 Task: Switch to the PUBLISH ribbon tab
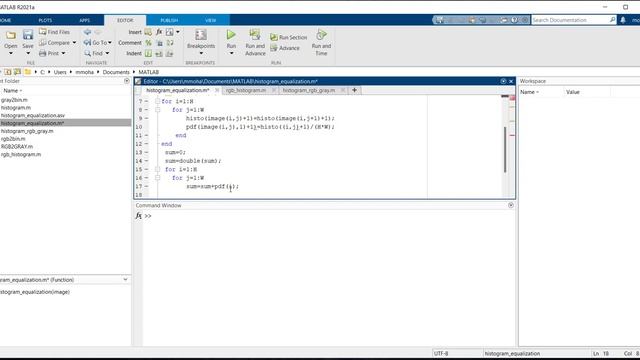(x=169, y=20)
